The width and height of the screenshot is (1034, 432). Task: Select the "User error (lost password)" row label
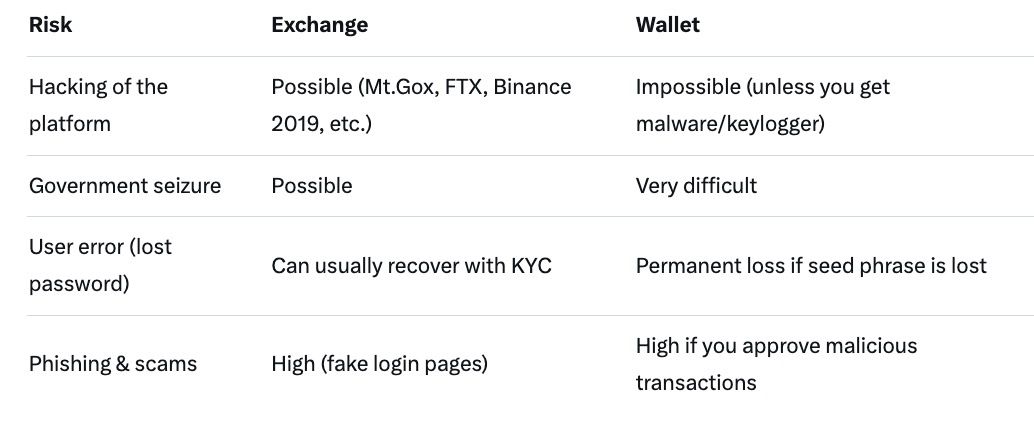pyautogui.click(x=100, y=265)
